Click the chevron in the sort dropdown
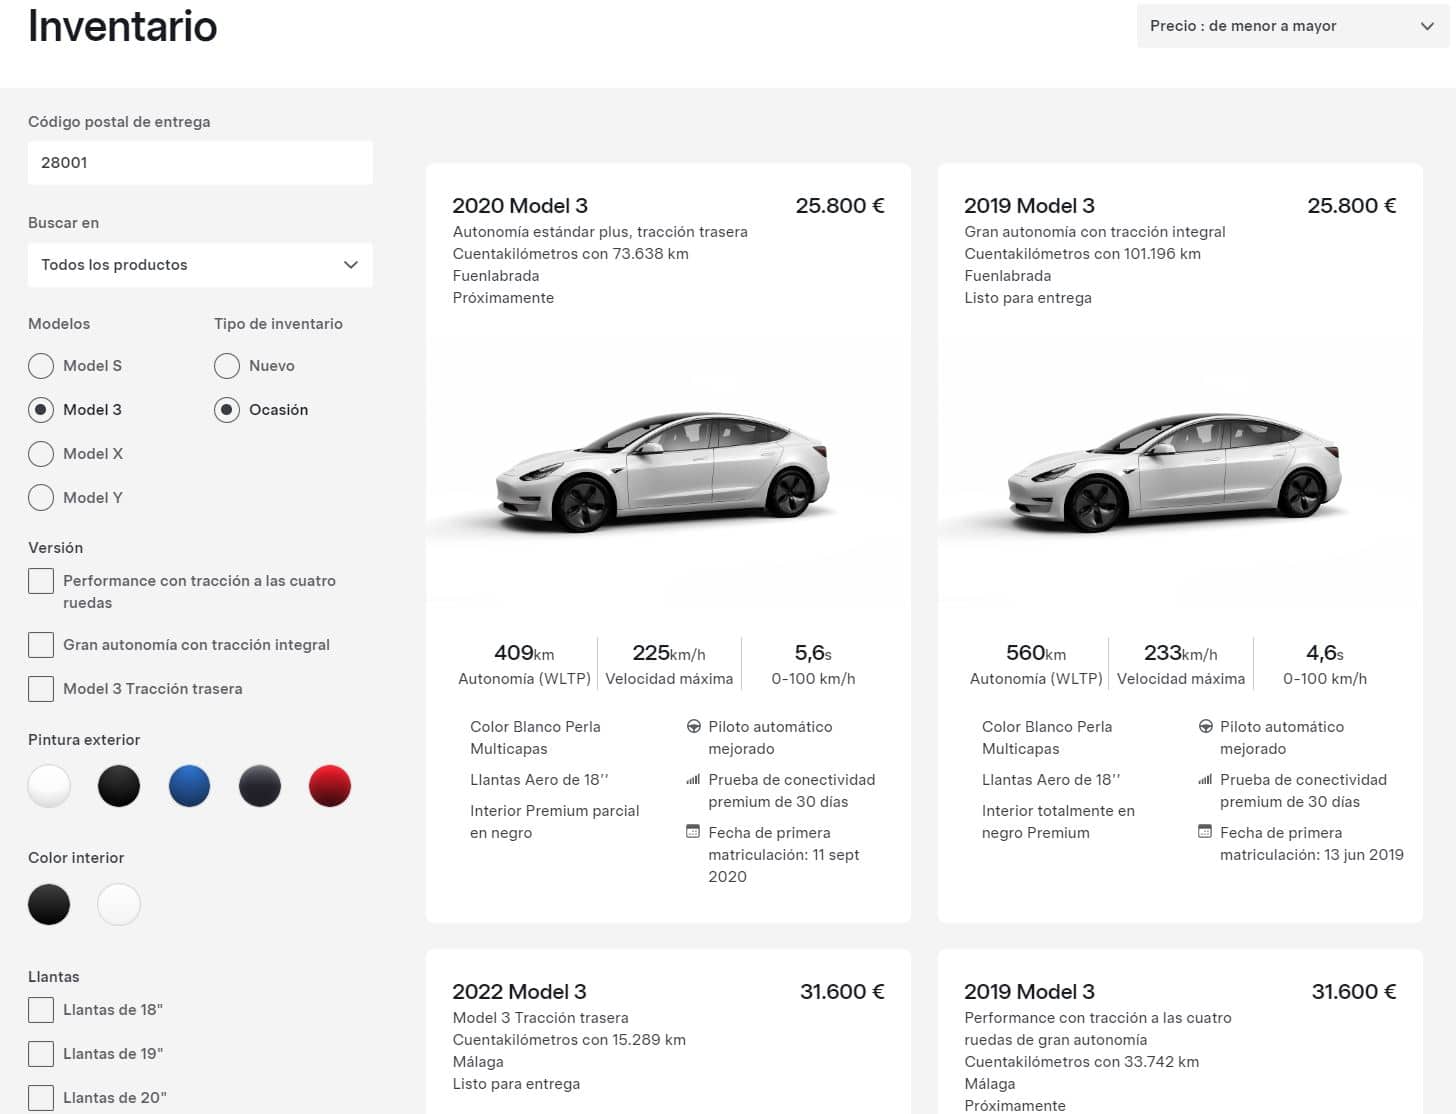The image size is (1456, 1114). click(1427, 27)
